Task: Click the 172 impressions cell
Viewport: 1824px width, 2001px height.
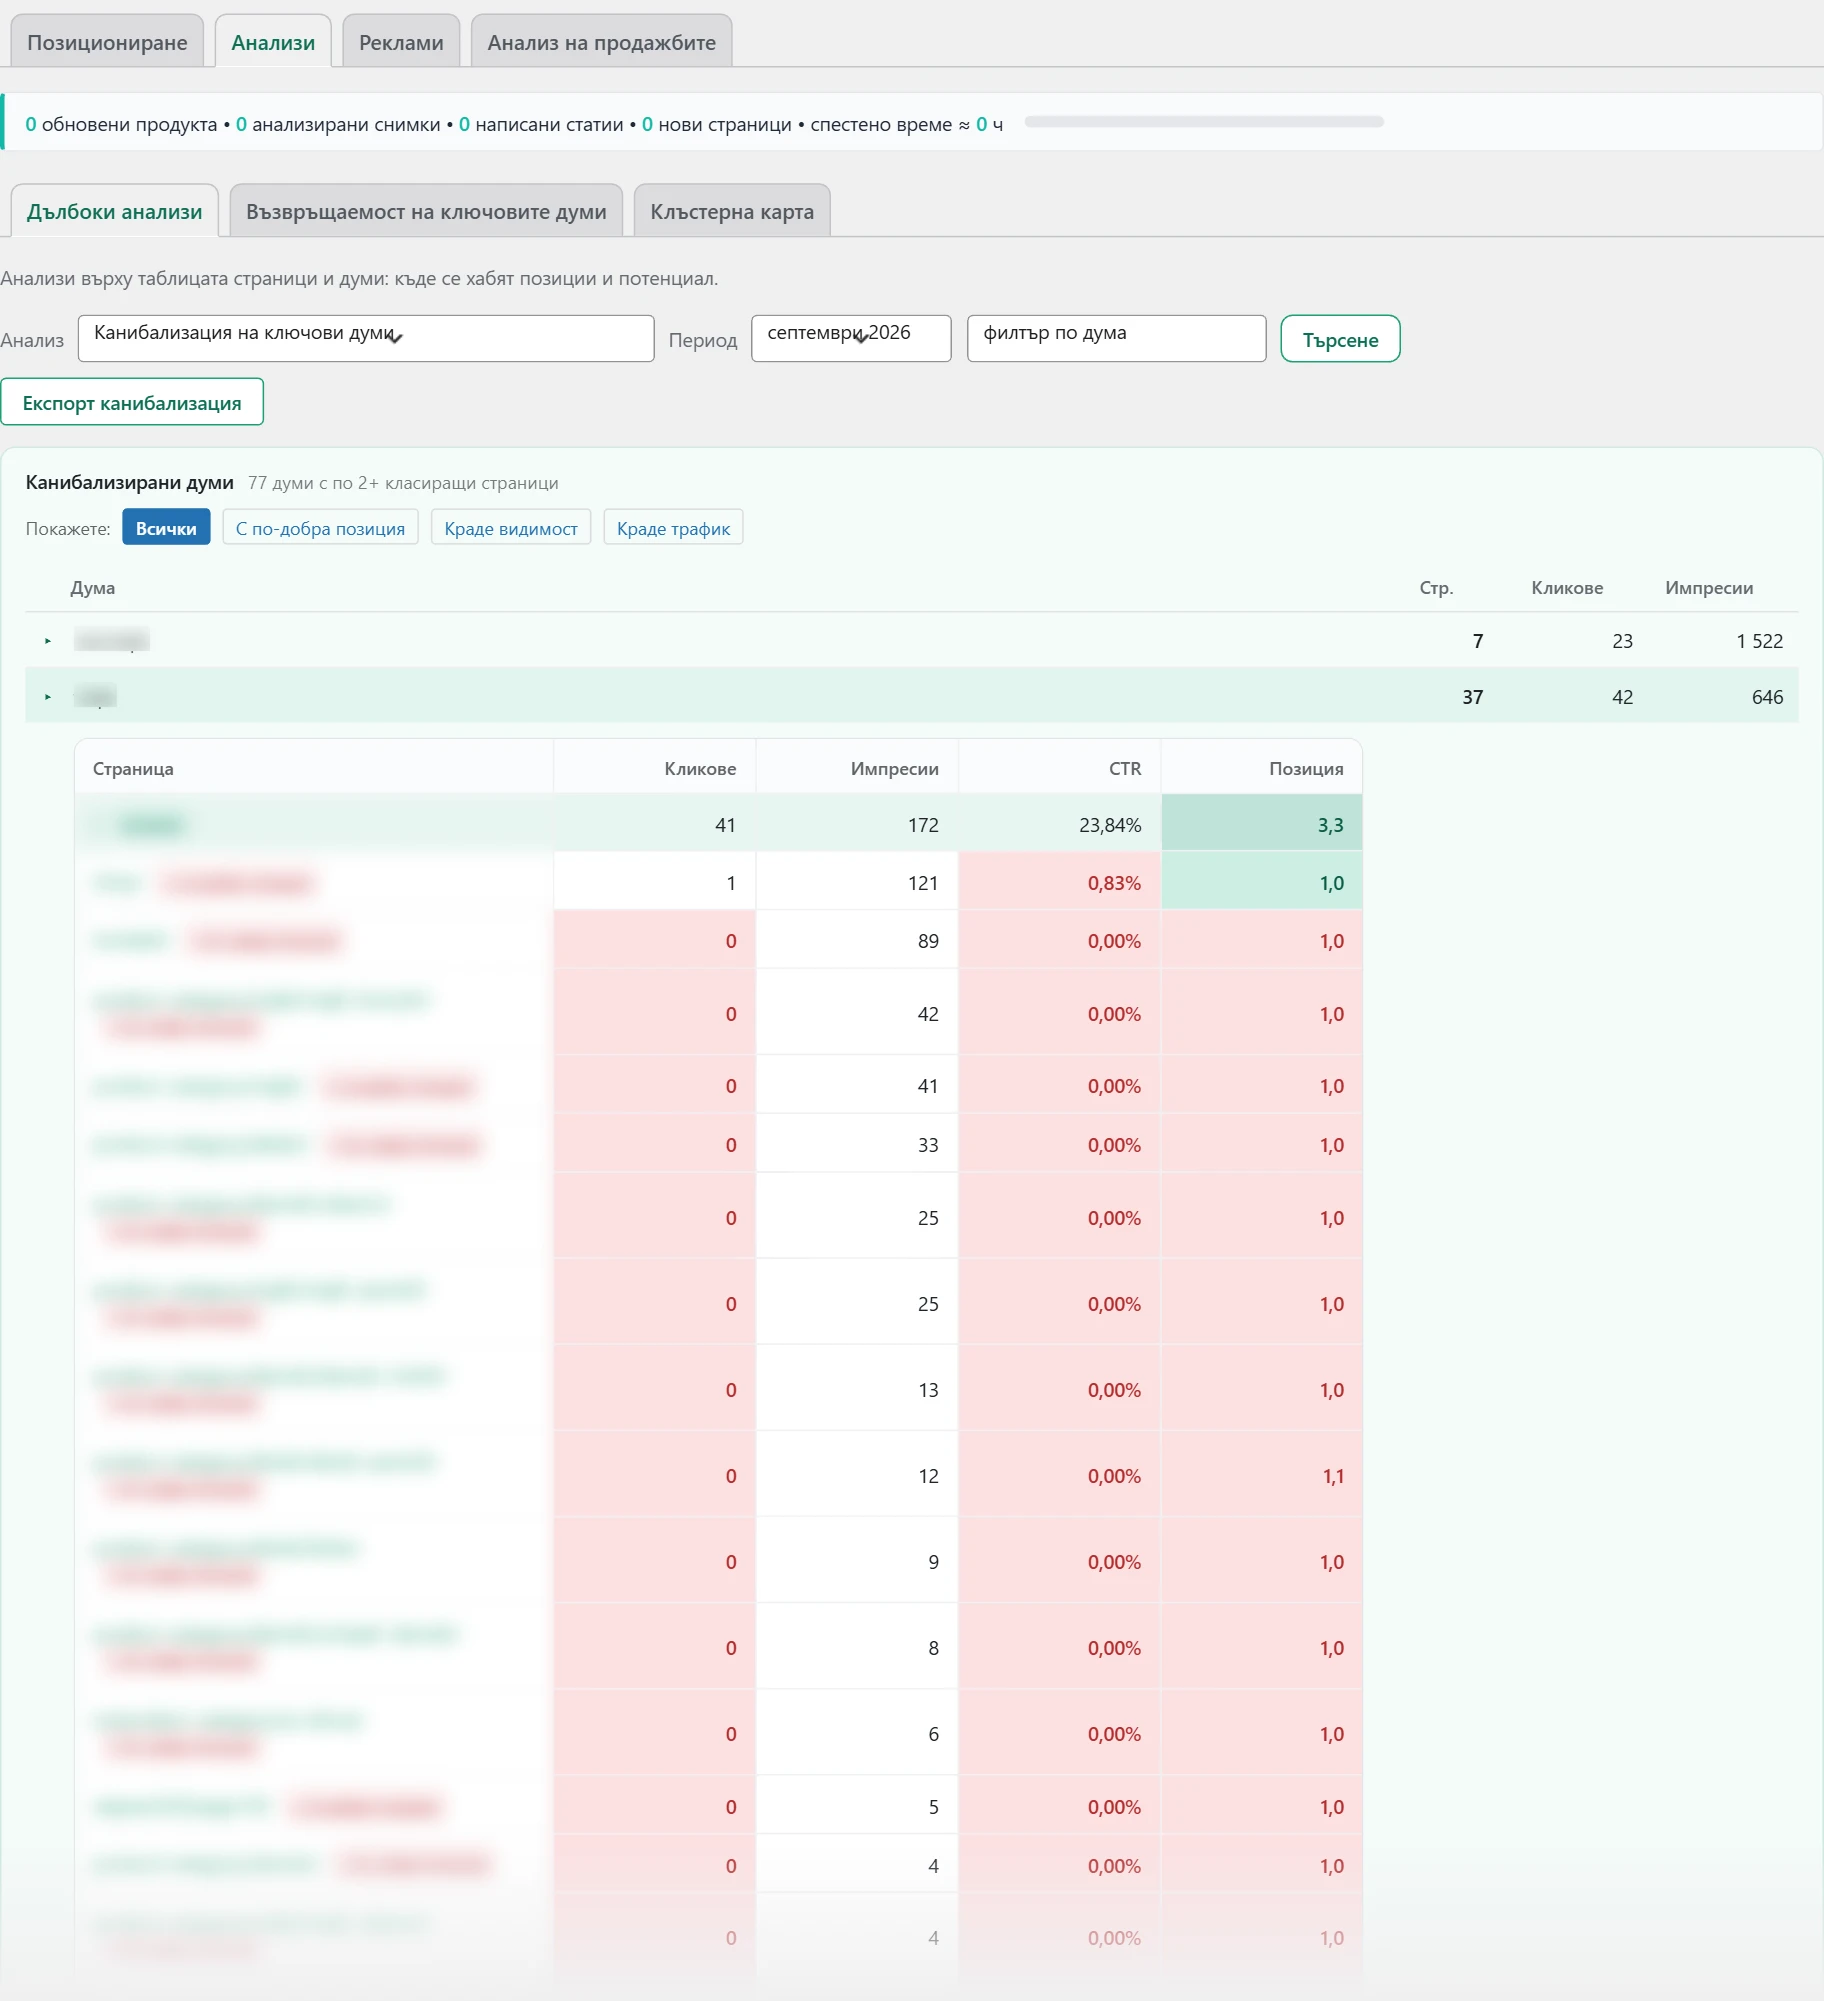Action: pyautogui.click(x=857, y=824)
